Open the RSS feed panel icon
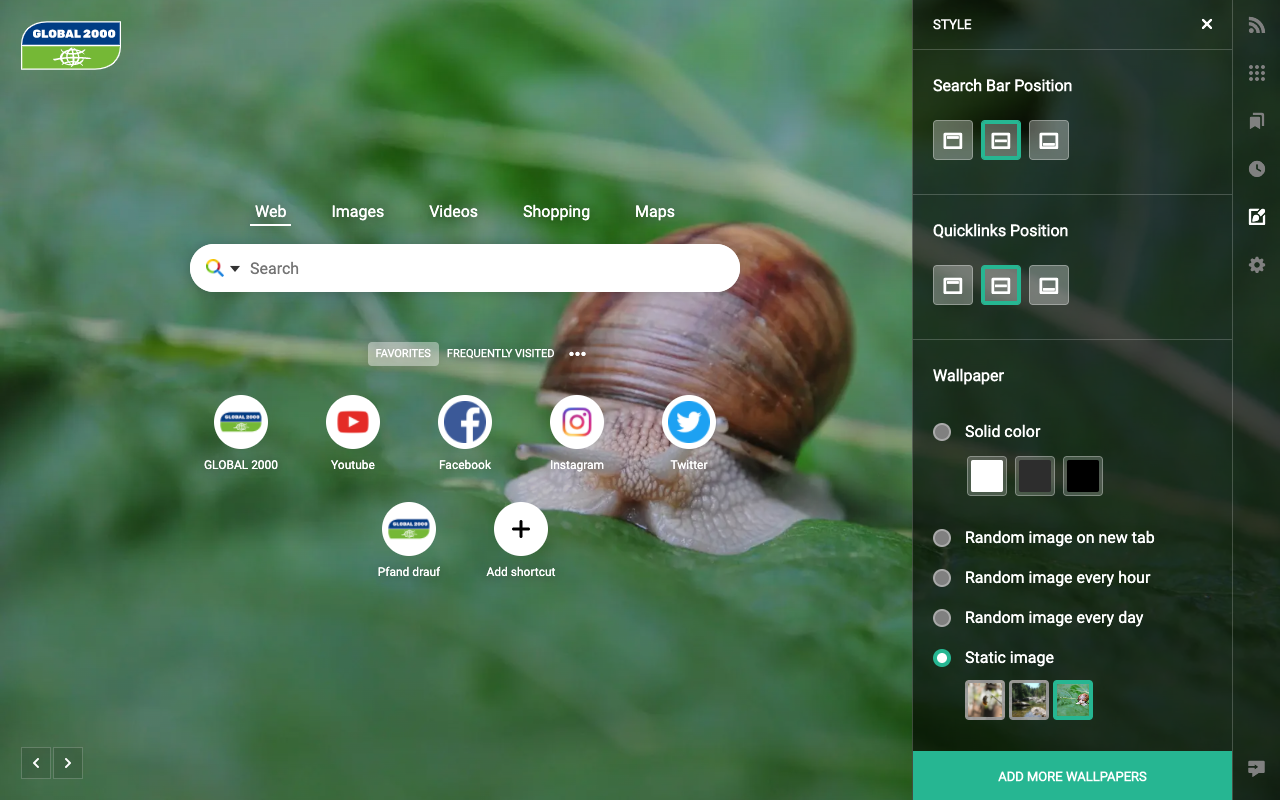The image size is (1280, 800). point(1257,25)
